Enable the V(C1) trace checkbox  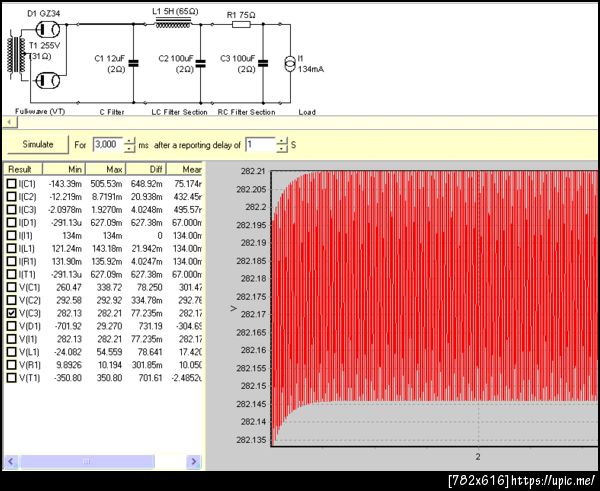[12, 287]
